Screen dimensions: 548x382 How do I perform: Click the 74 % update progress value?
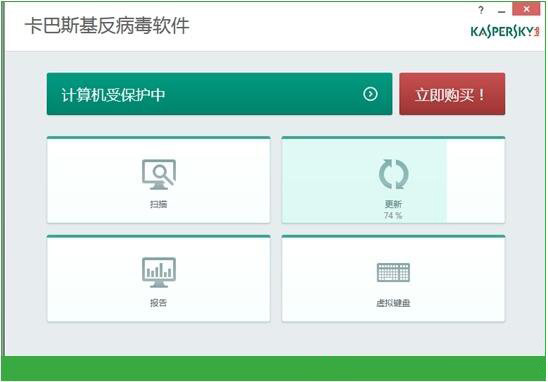[393, 216]
